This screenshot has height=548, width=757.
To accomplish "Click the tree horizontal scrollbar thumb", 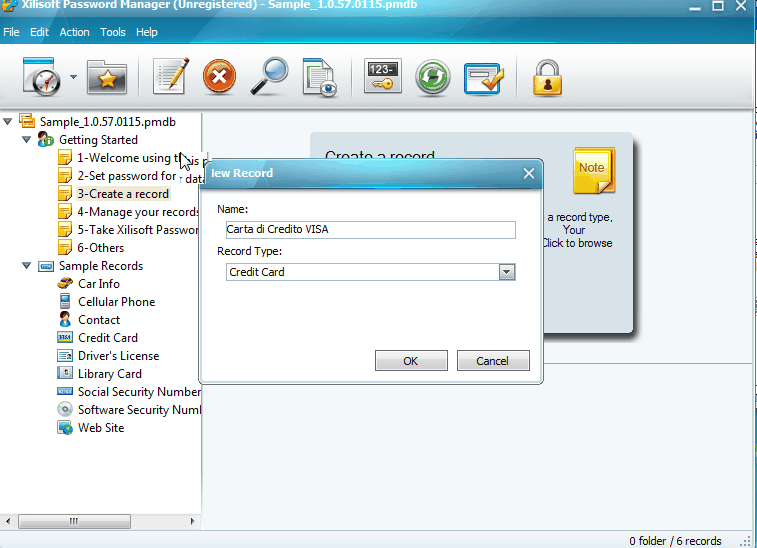I will pyautogui.click(x=74, y=521).
